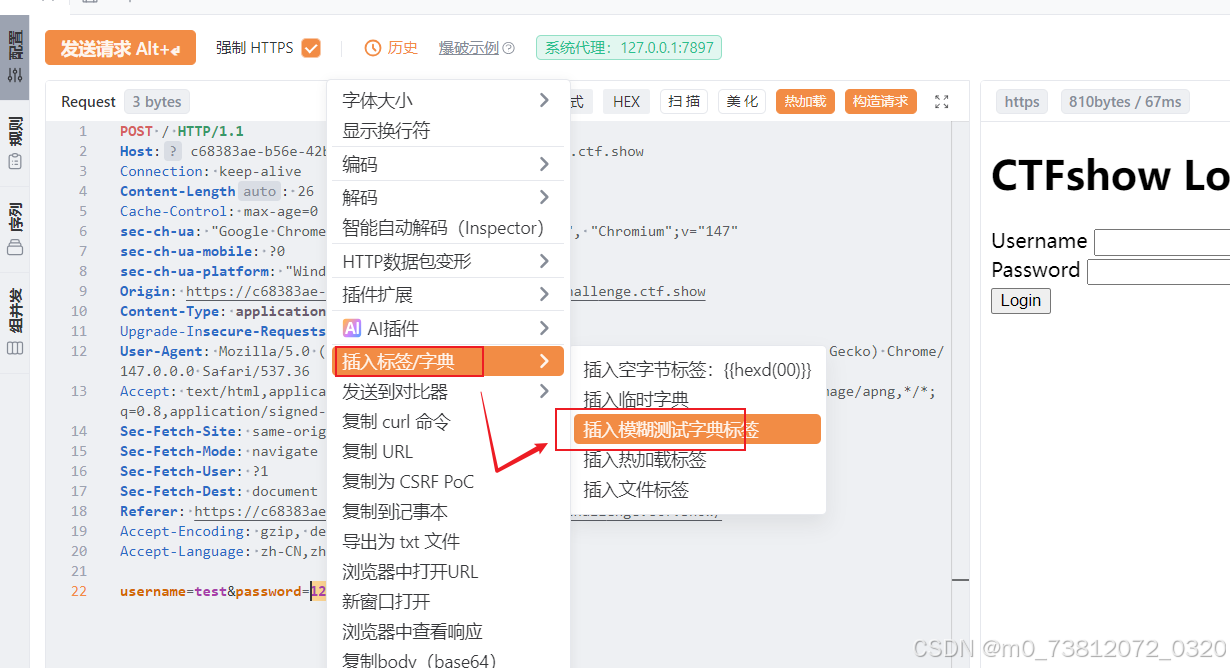Click the 发送请求 button
The width and height of the screenshot is (1230, 668).
(x=120, y=48)
